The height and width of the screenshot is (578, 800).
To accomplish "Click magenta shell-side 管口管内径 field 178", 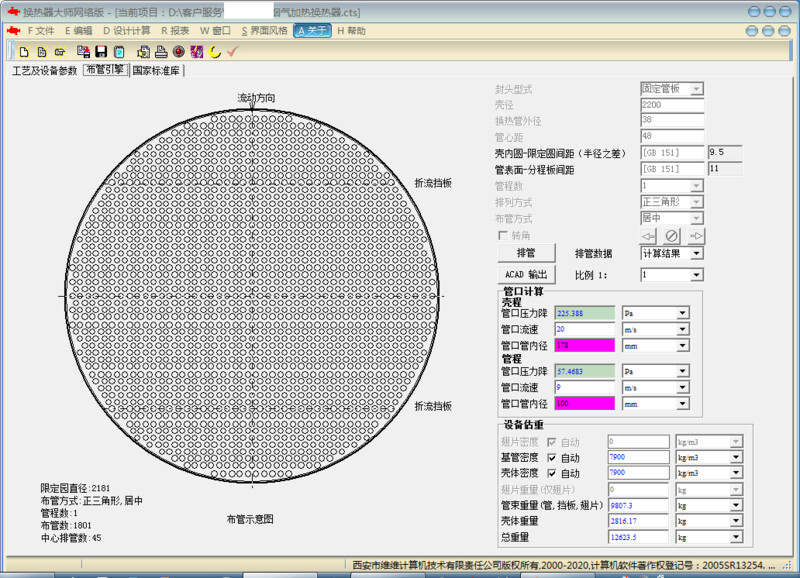I will [x=585, y=345].
